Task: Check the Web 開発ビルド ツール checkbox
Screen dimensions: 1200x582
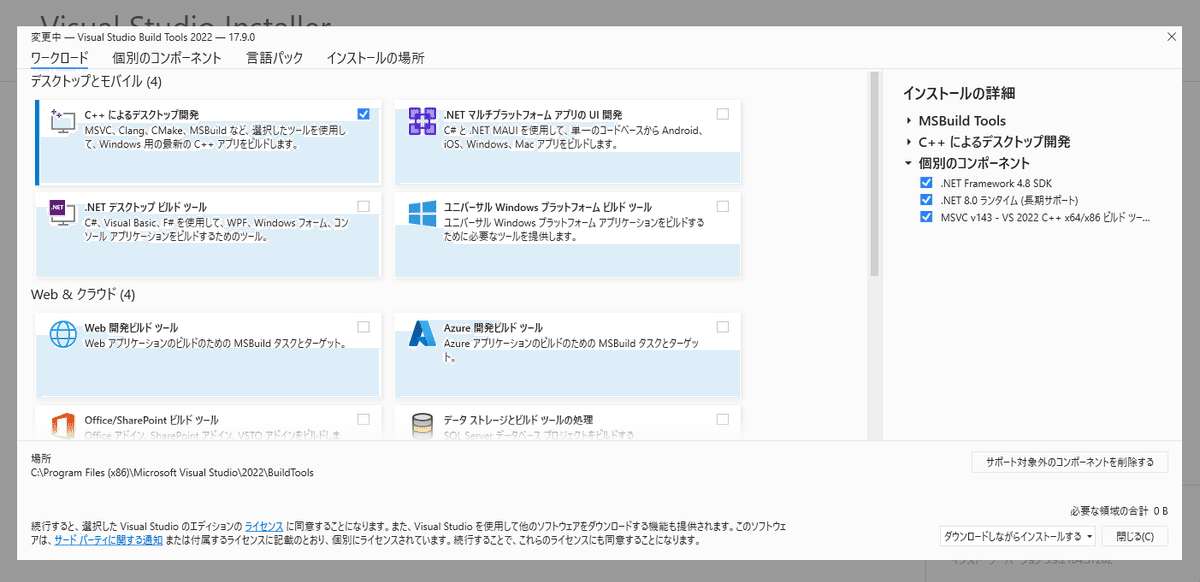Action: click(363, 327)
